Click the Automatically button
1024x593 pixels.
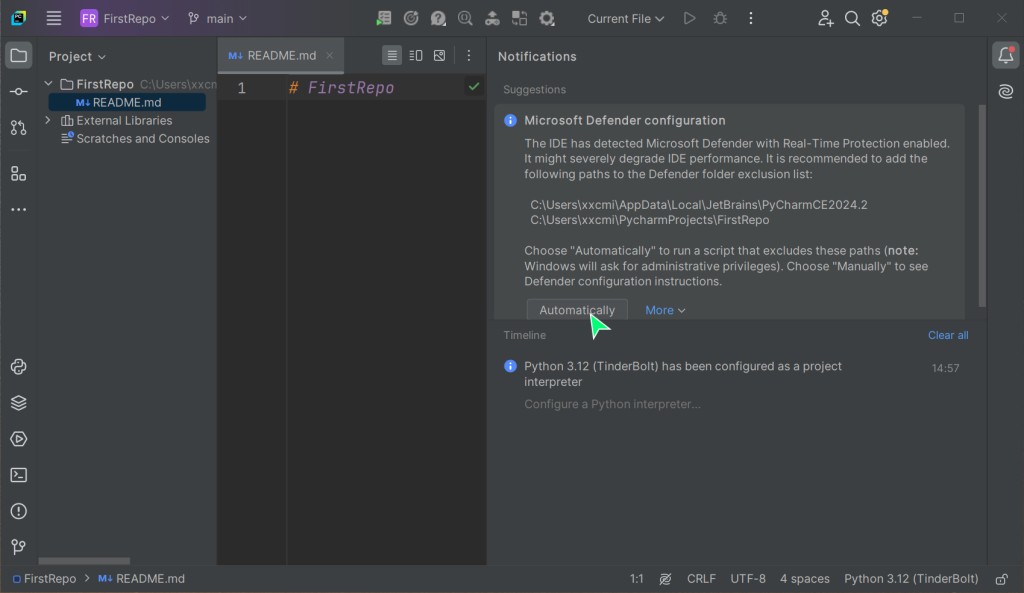coord(577,310)
